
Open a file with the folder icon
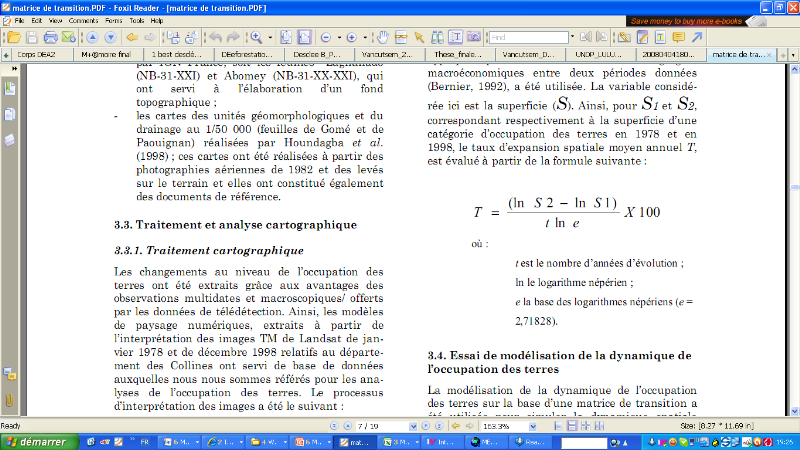pos(14,37)
